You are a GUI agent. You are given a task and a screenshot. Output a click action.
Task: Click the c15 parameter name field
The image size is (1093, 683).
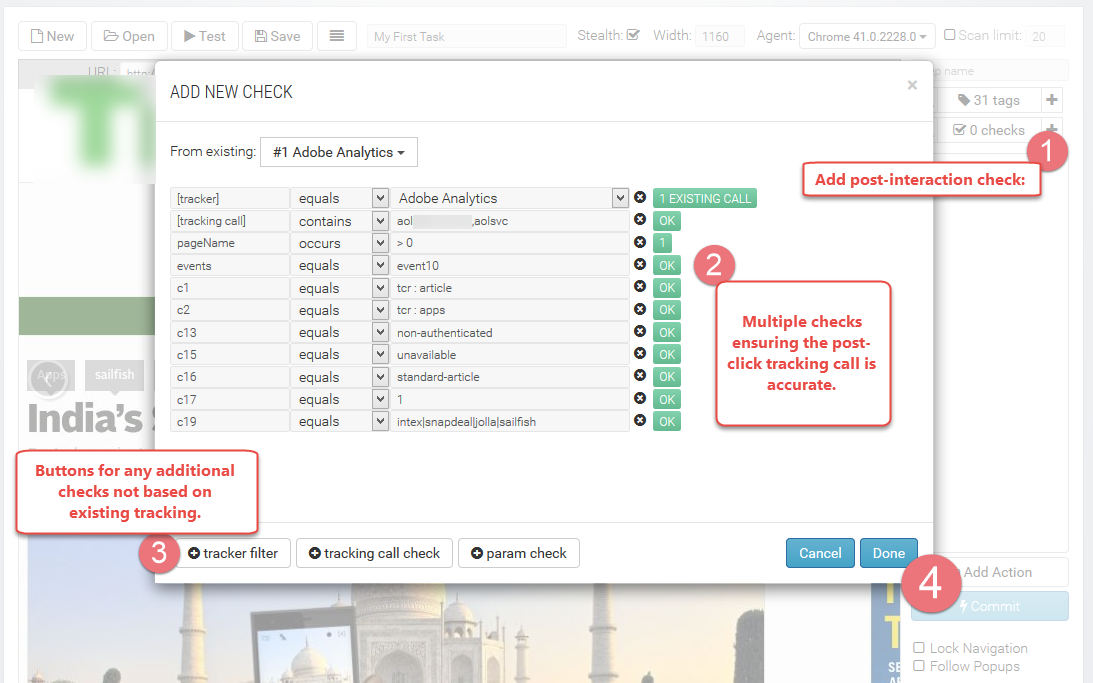[229, 355]
